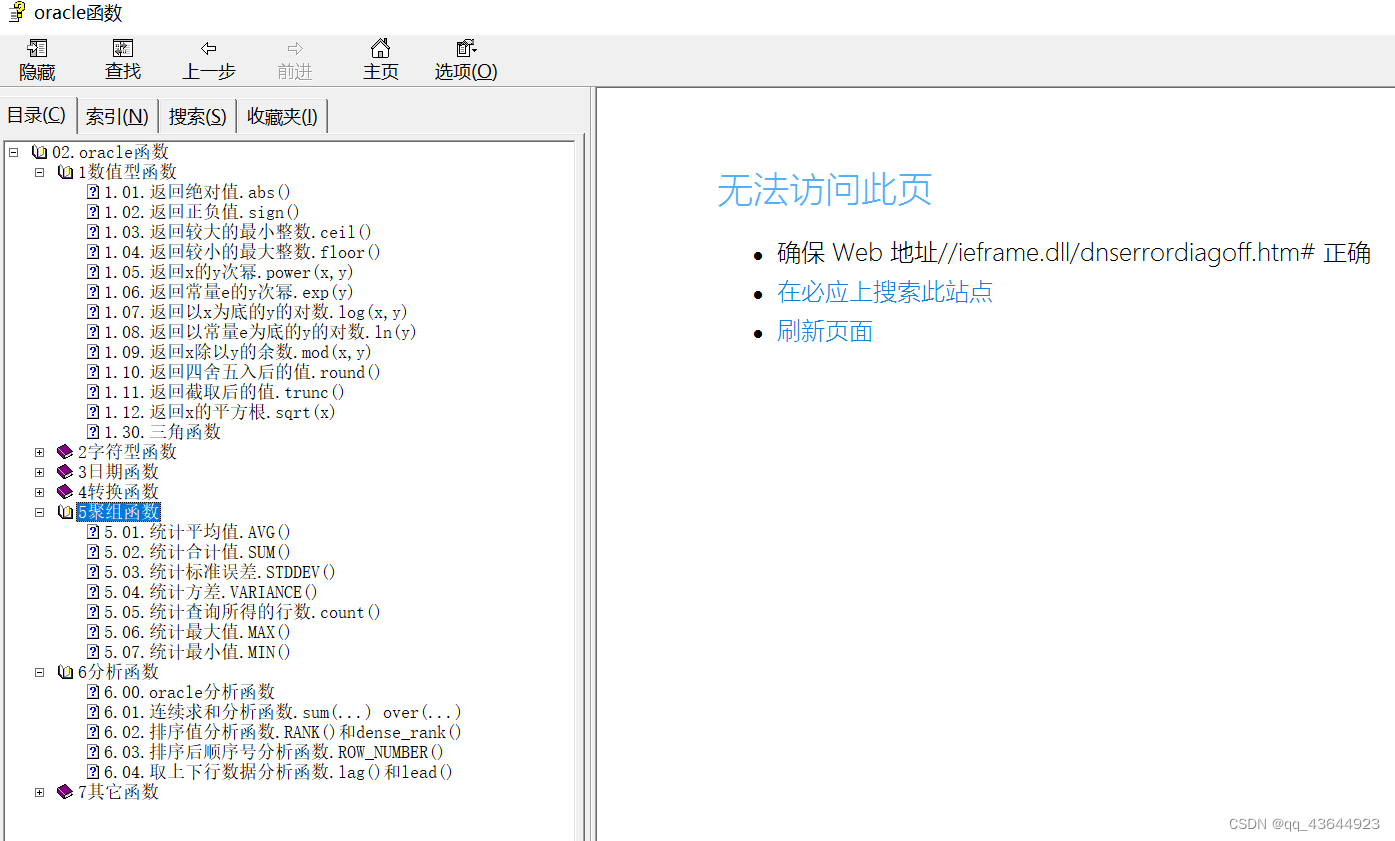Open topic 1.03.返回较大的最小整数.ceil()
Image resolution: width=1395 pixels, height=841 pixels.
point(238,232)
